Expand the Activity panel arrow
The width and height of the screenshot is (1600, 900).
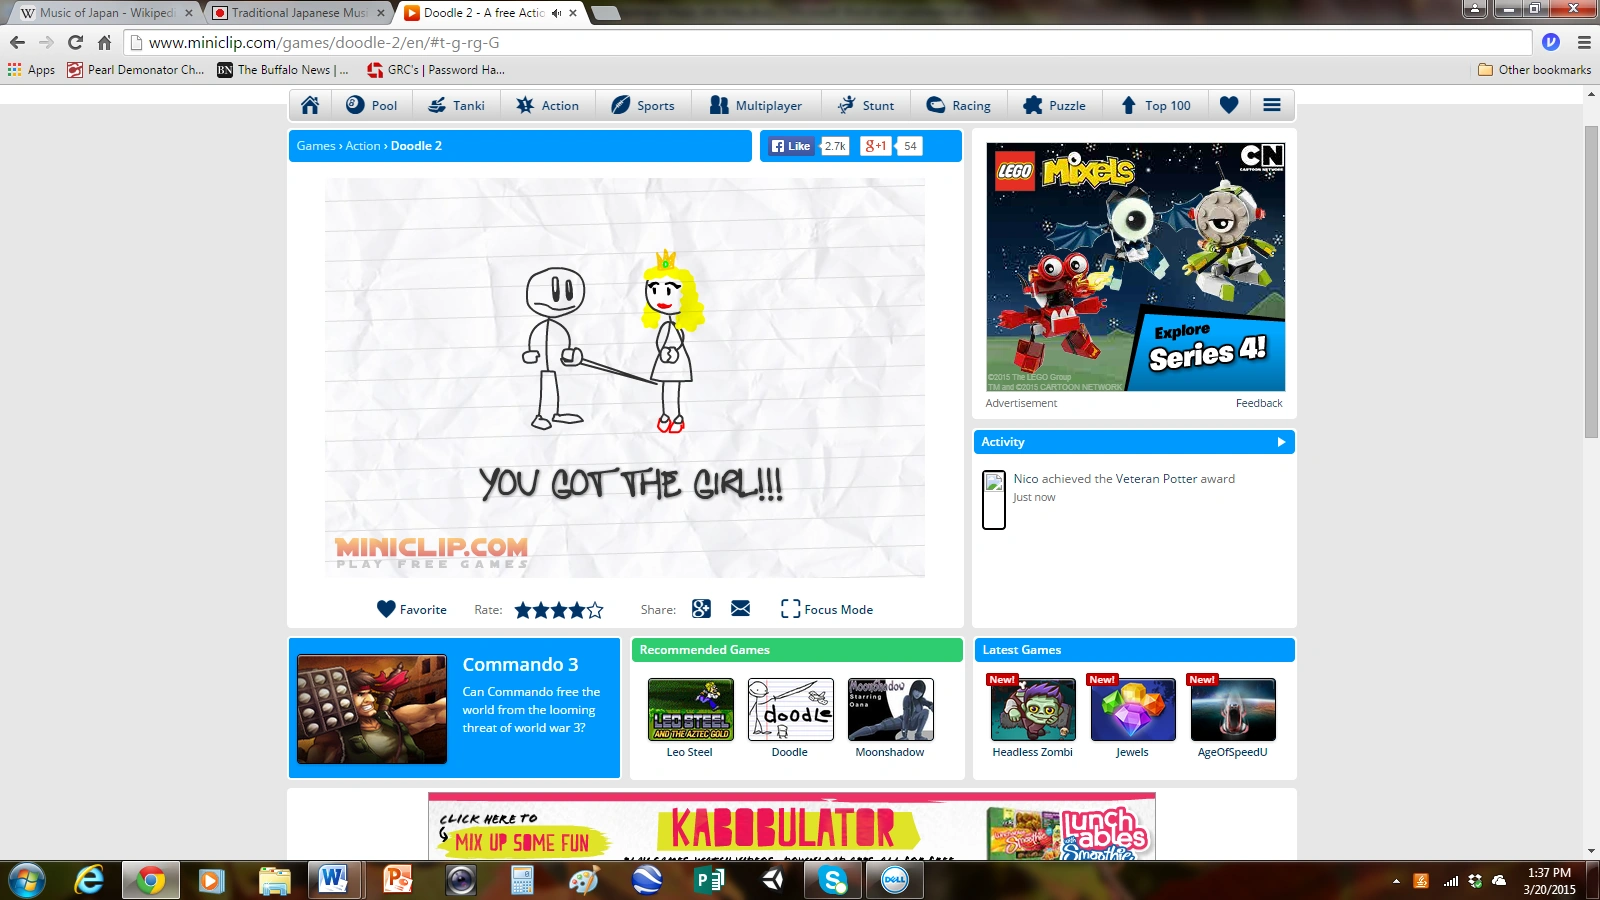click(x=1281, y=442)
